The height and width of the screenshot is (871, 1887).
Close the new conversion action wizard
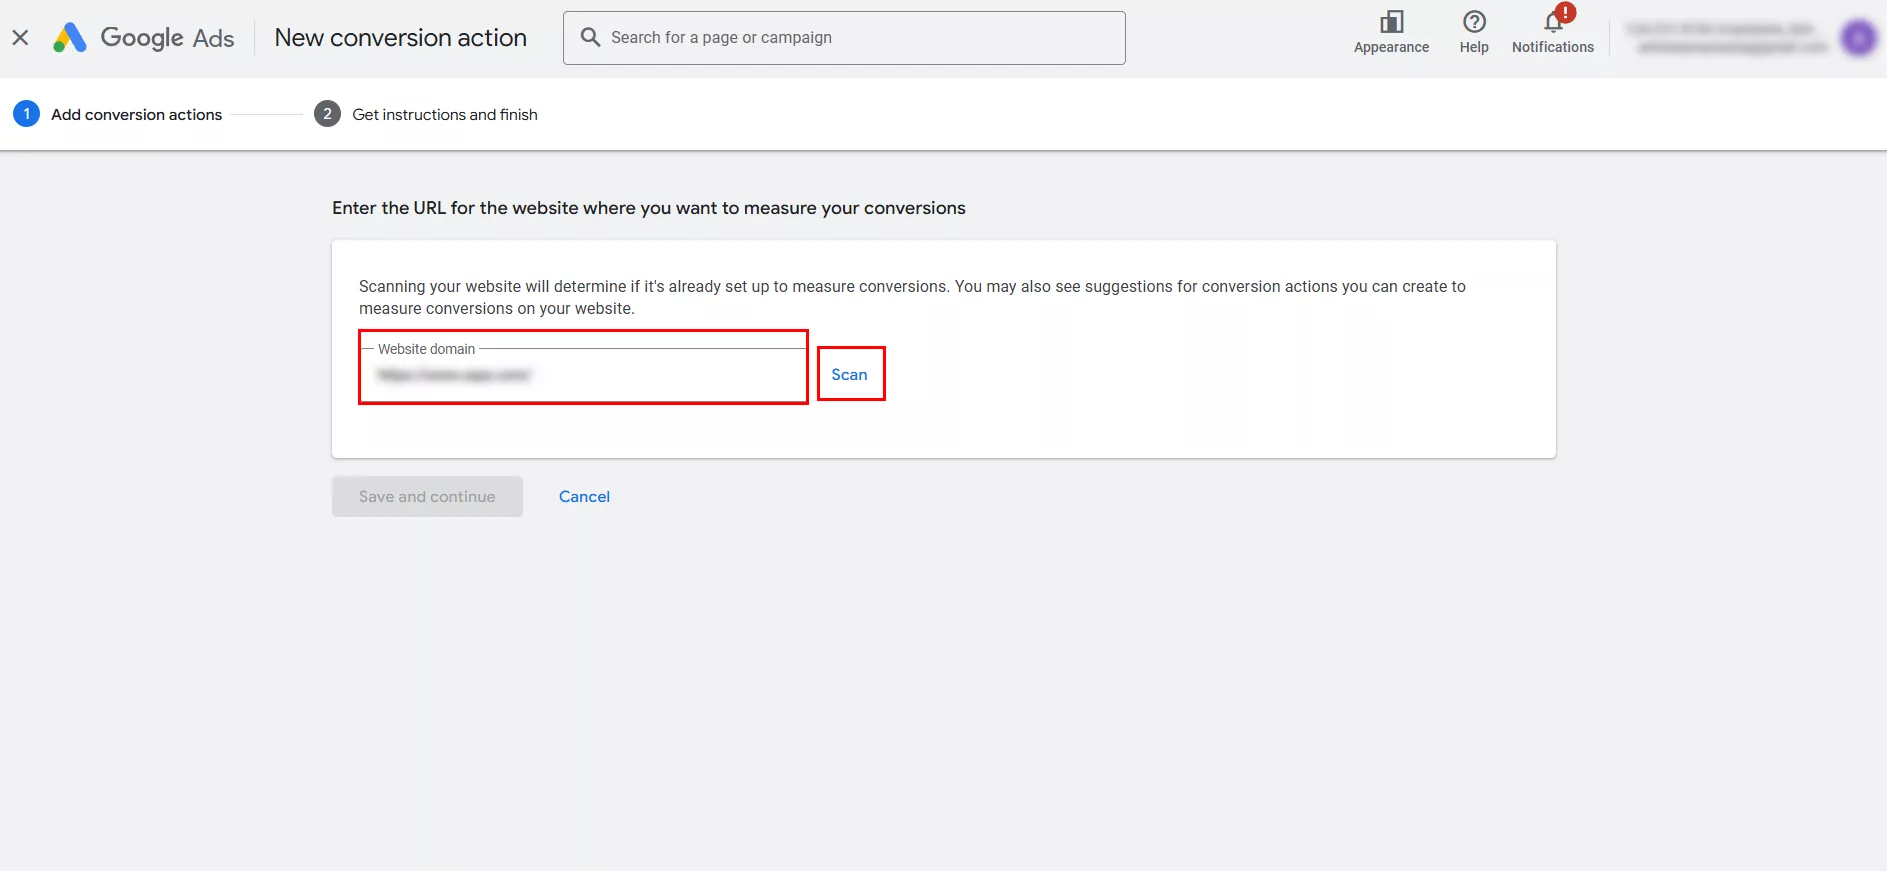[x=20, y=38]
